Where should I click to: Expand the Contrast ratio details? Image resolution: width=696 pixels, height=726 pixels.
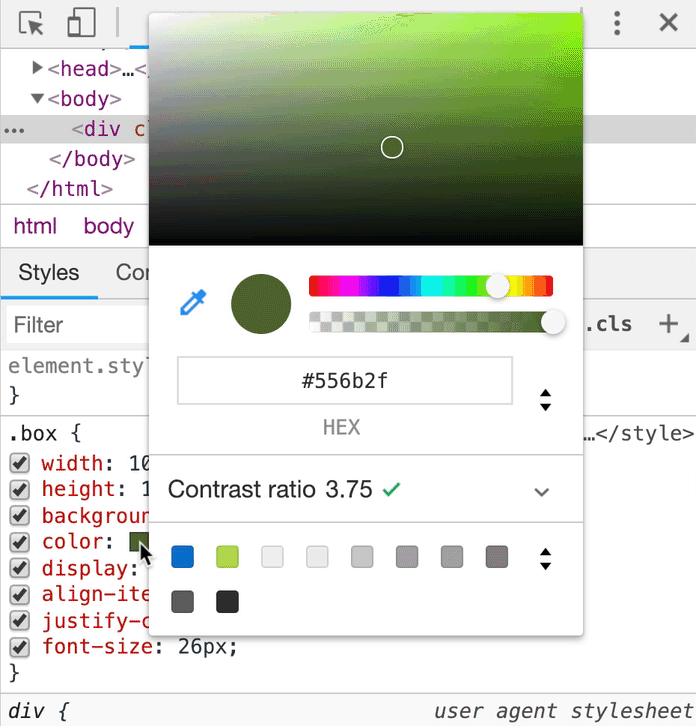(x=542, y=491)
